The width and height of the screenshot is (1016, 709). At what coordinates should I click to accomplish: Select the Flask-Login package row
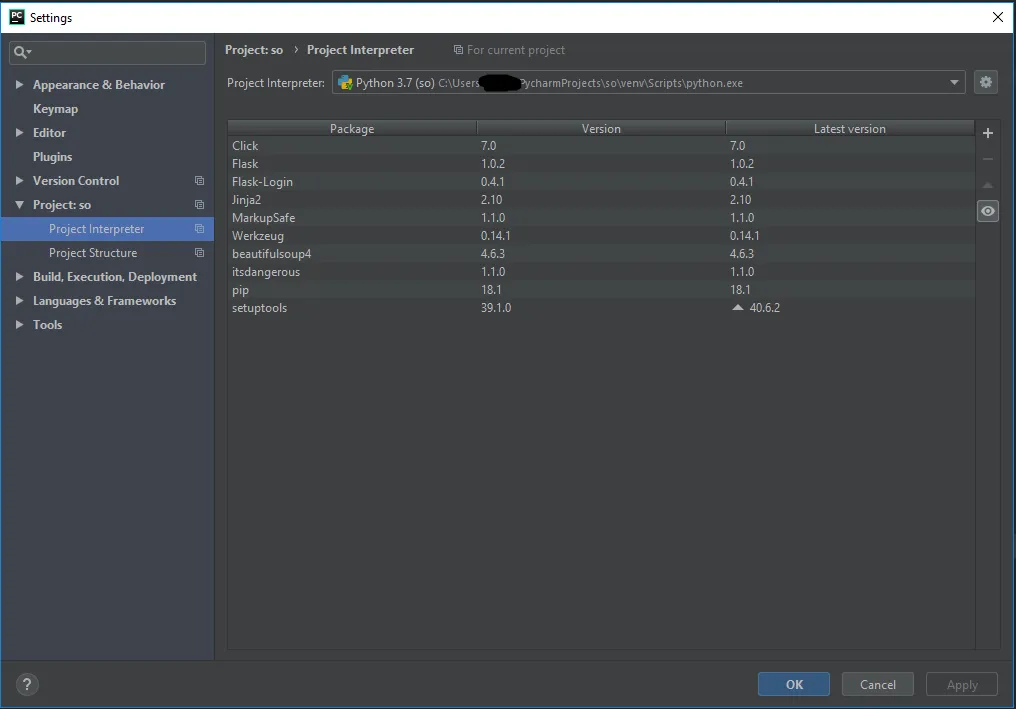coord(601,182)
